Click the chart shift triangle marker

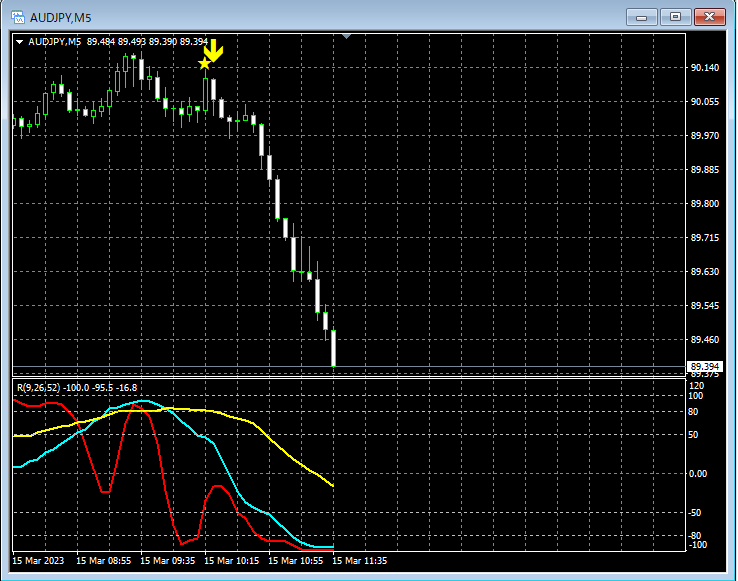point(346,36)
